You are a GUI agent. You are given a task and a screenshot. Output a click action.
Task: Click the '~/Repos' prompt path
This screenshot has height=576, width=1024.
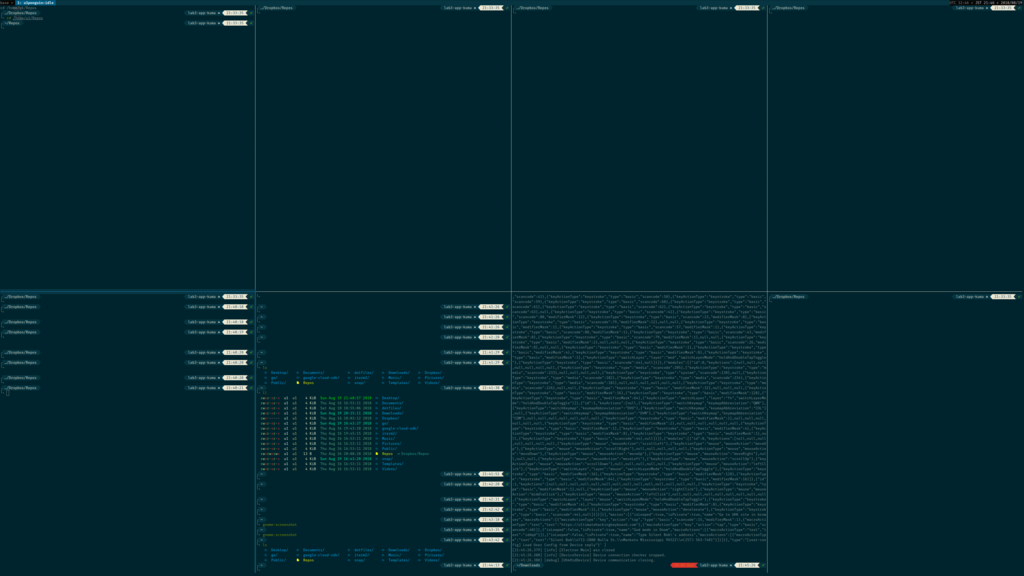tap(12, 23)
